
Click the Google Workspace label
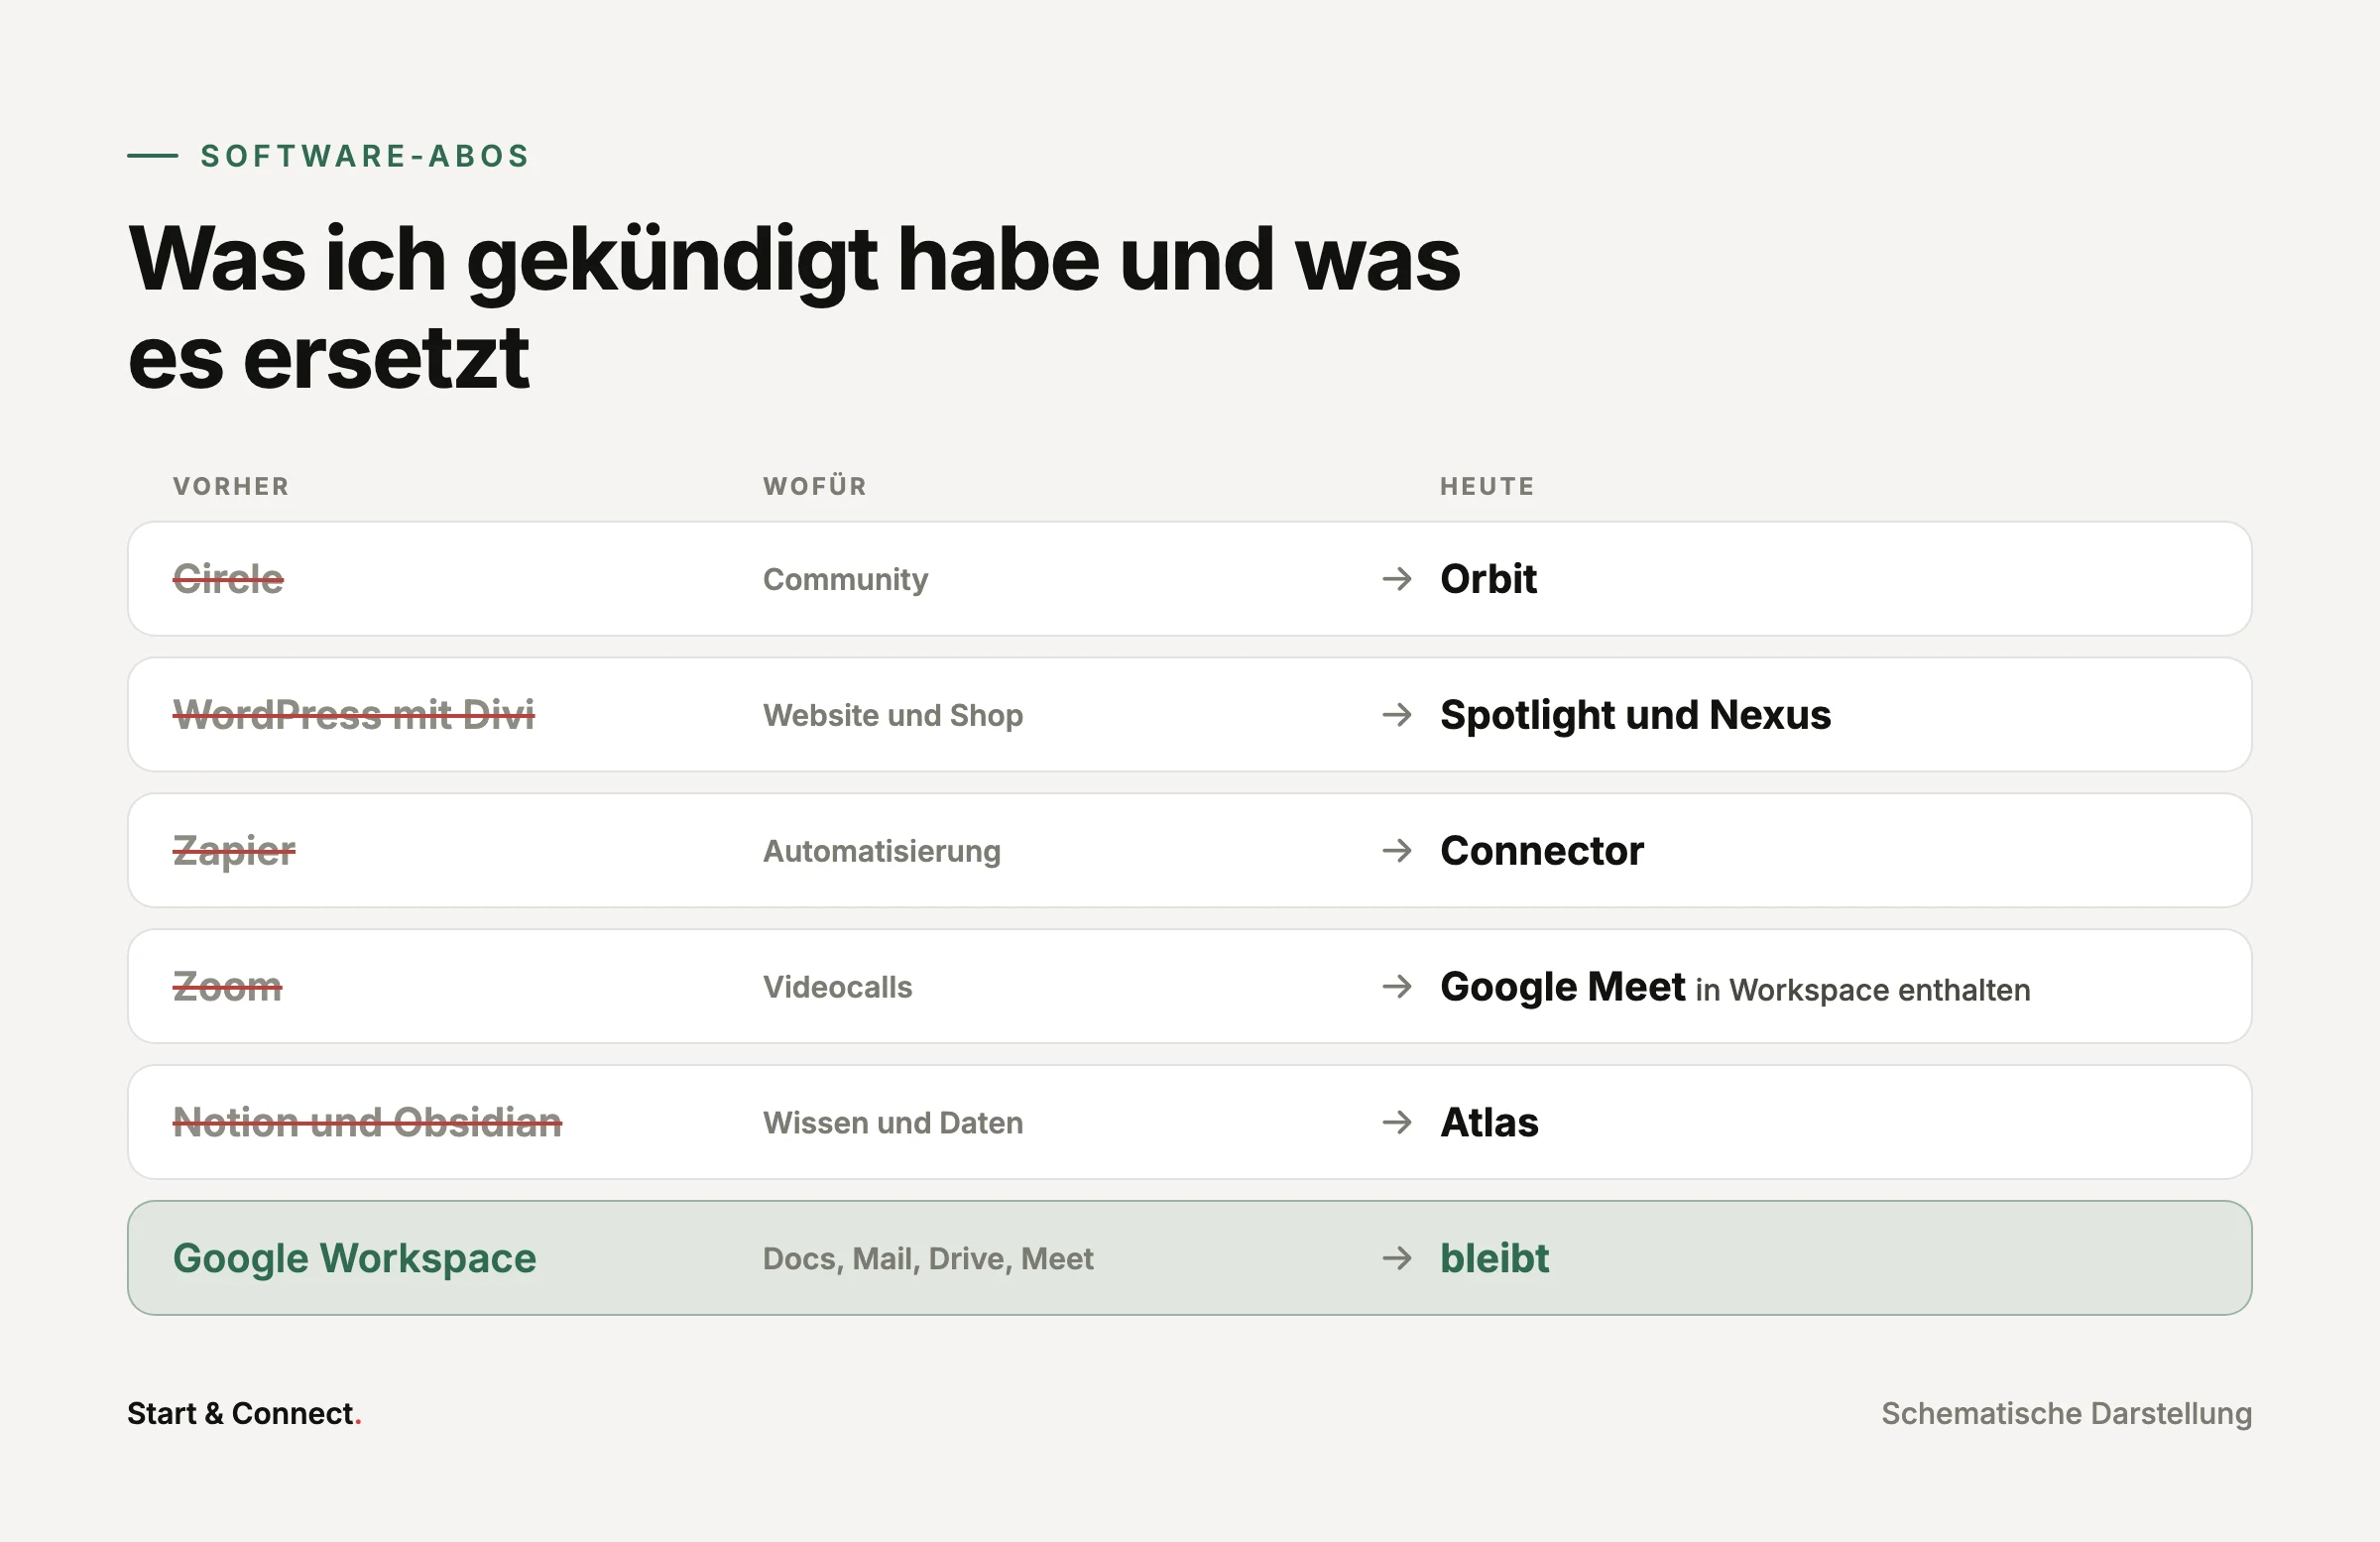tap(354, 1259)
